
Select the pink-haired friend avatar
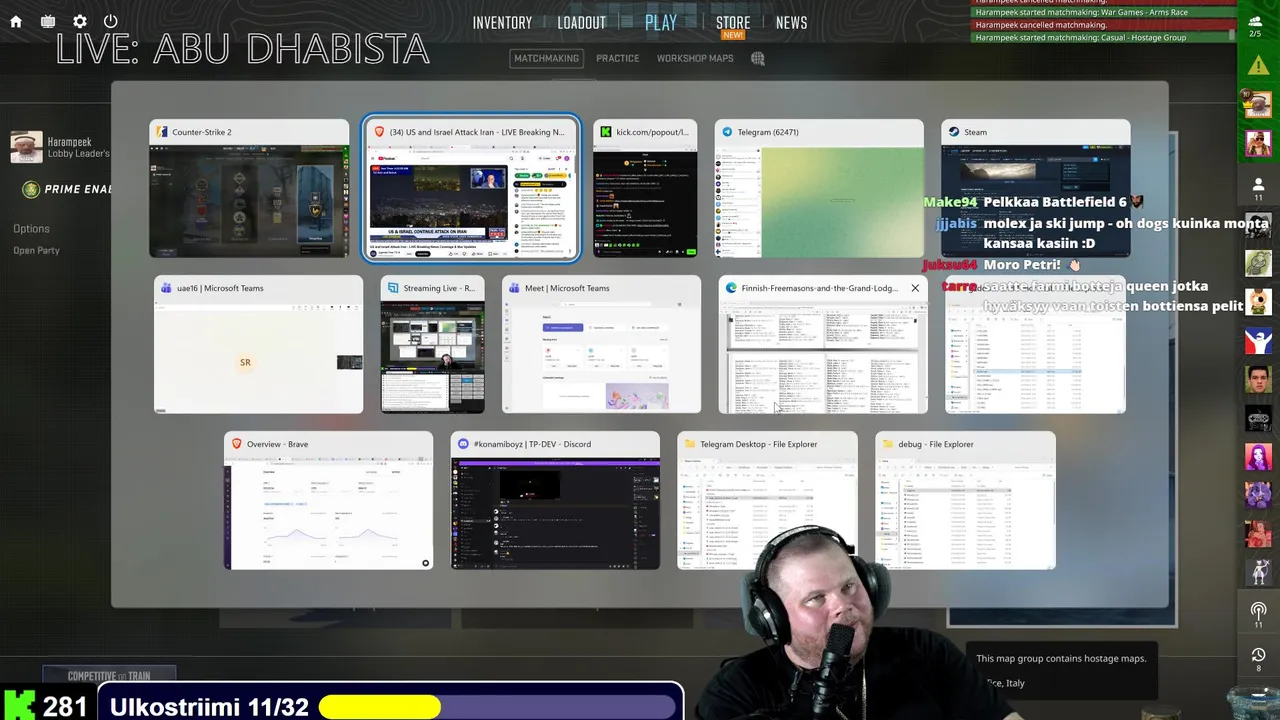tap(1258, 456)
